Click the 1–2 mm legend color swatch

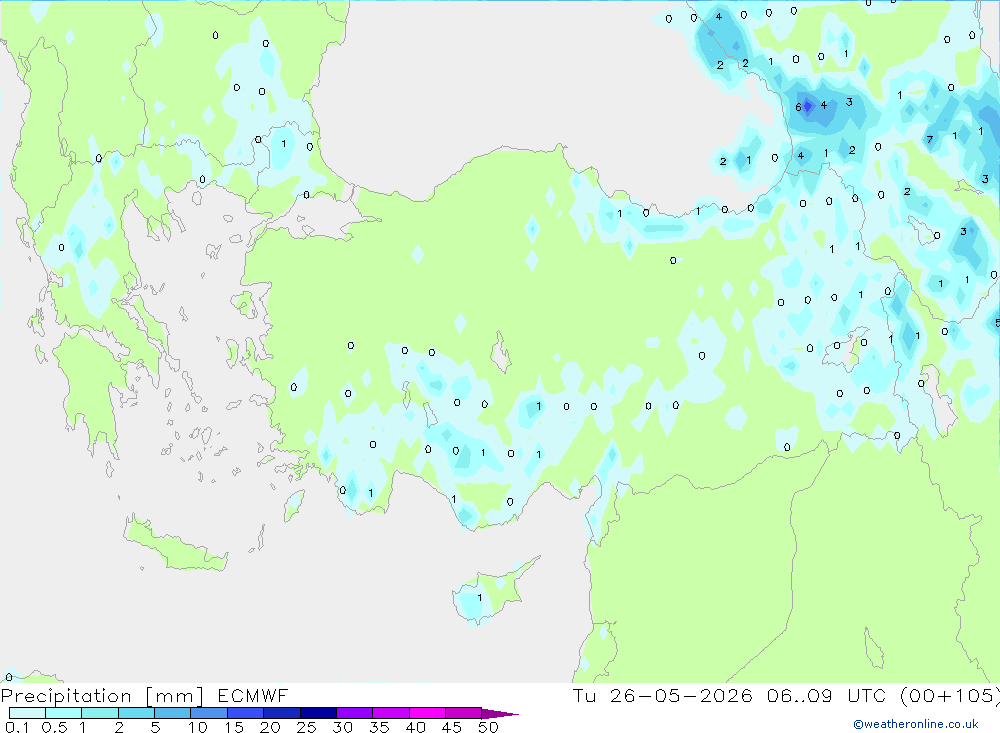(99, 713)
